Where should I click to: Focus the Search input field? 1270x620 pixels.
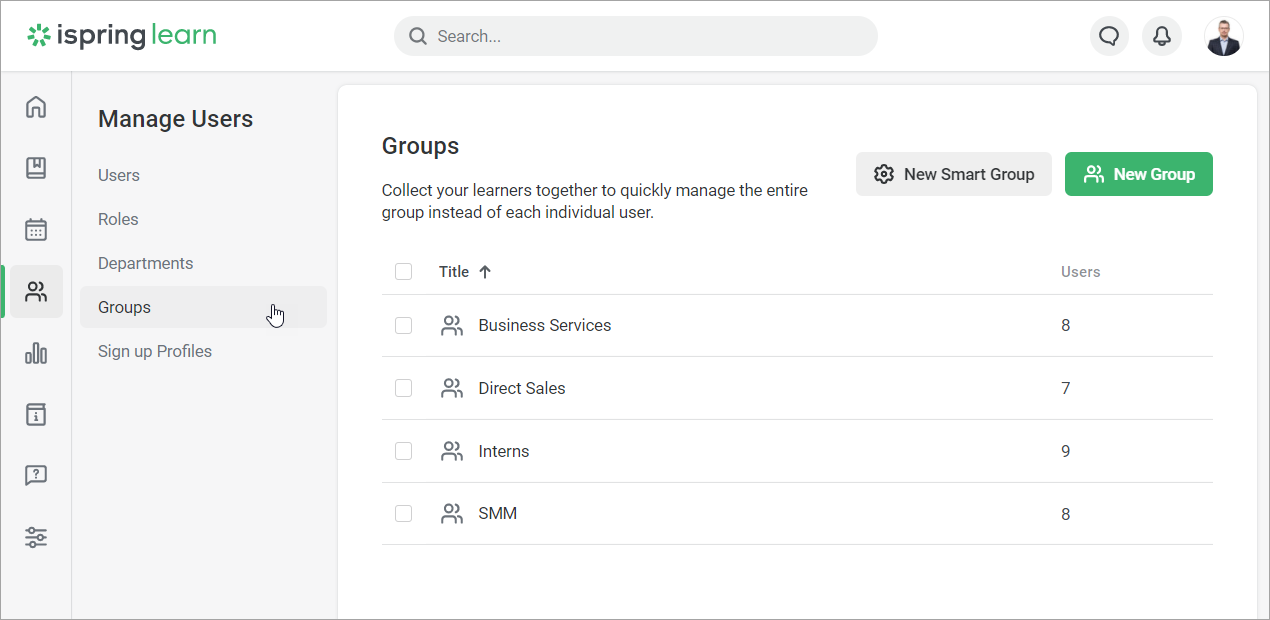point(636,36)
